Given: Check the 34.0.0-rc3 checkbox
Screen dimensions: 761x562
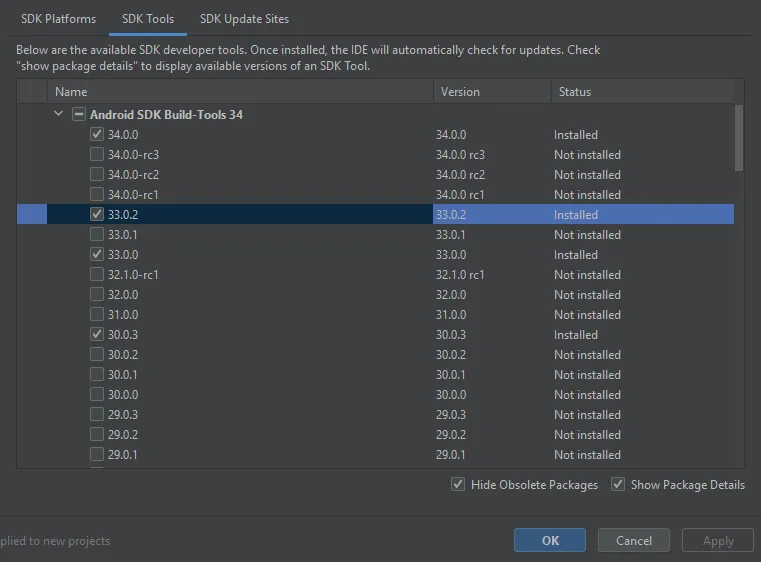Looking at the screenshot, I should [x=97, y=154].
